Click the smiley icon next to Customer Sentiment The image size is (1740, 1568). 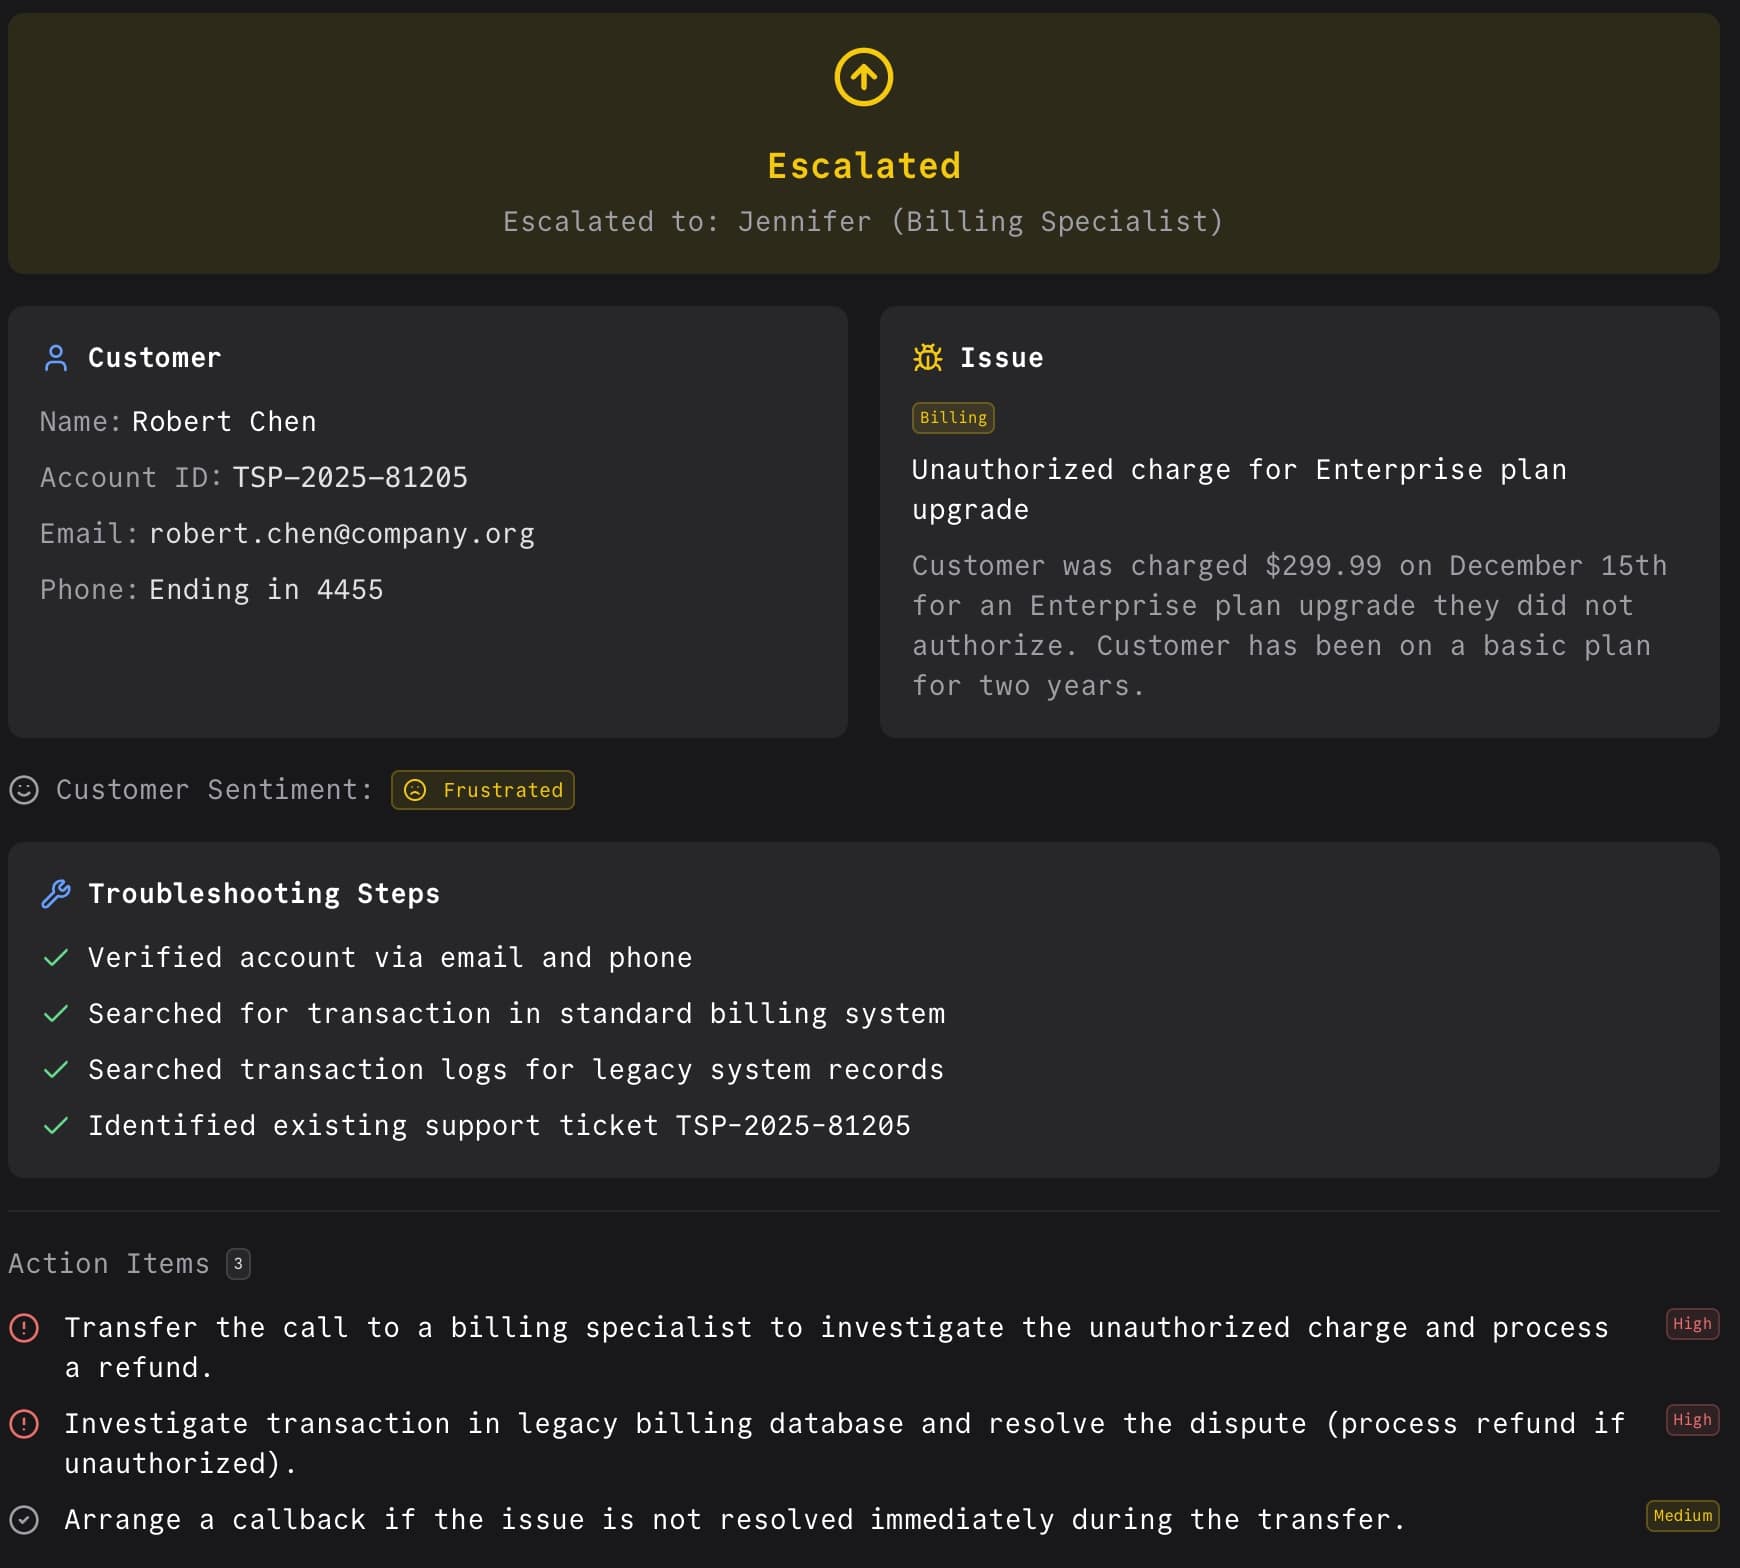(21, 789)
